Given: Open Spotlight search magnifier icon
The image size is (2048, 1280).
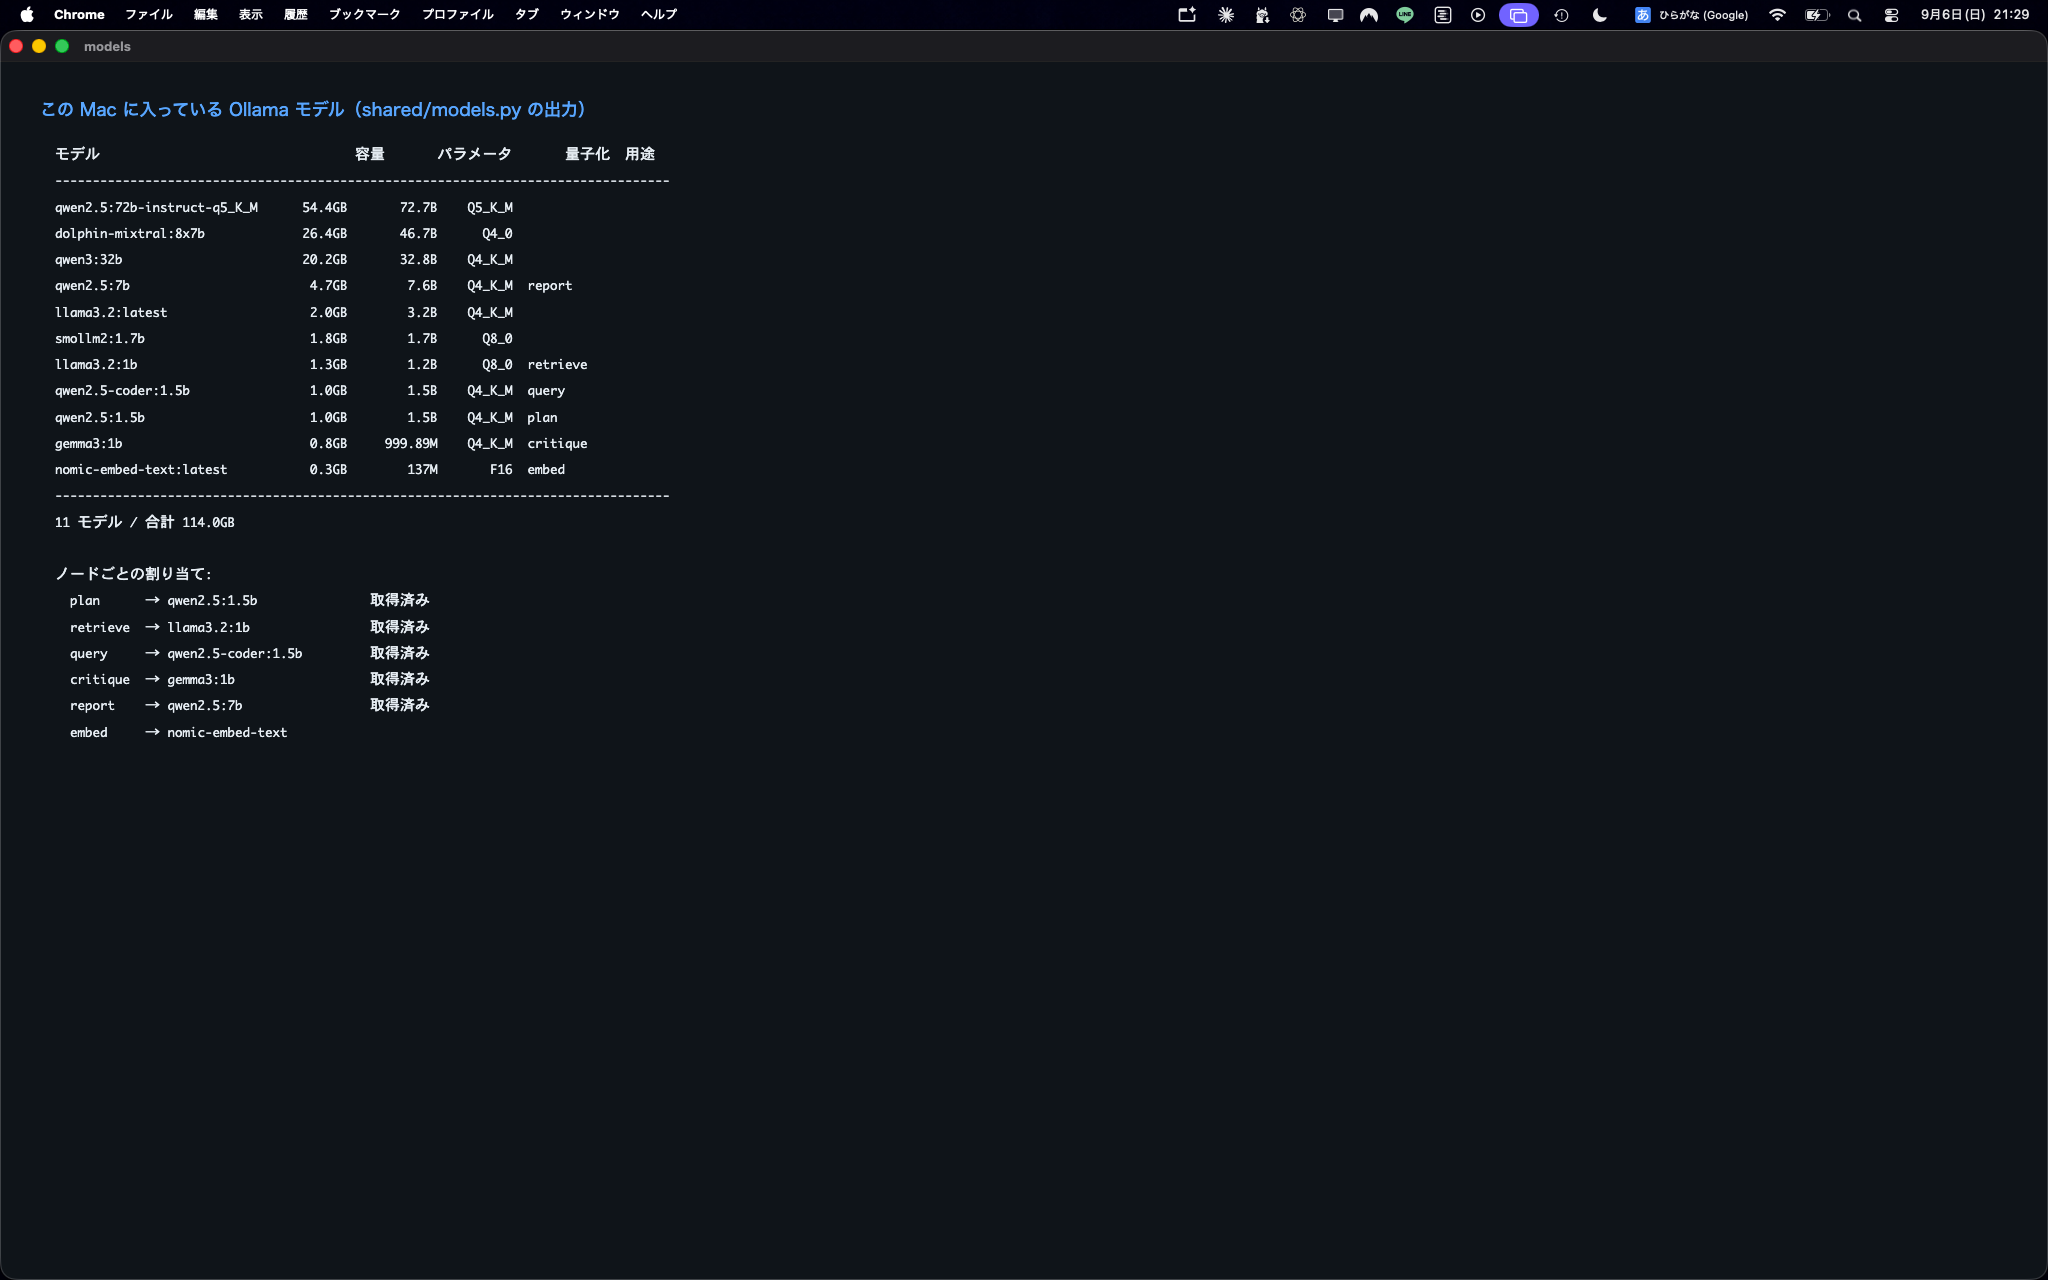Looking at the screenshot, I should [1855, 15].
